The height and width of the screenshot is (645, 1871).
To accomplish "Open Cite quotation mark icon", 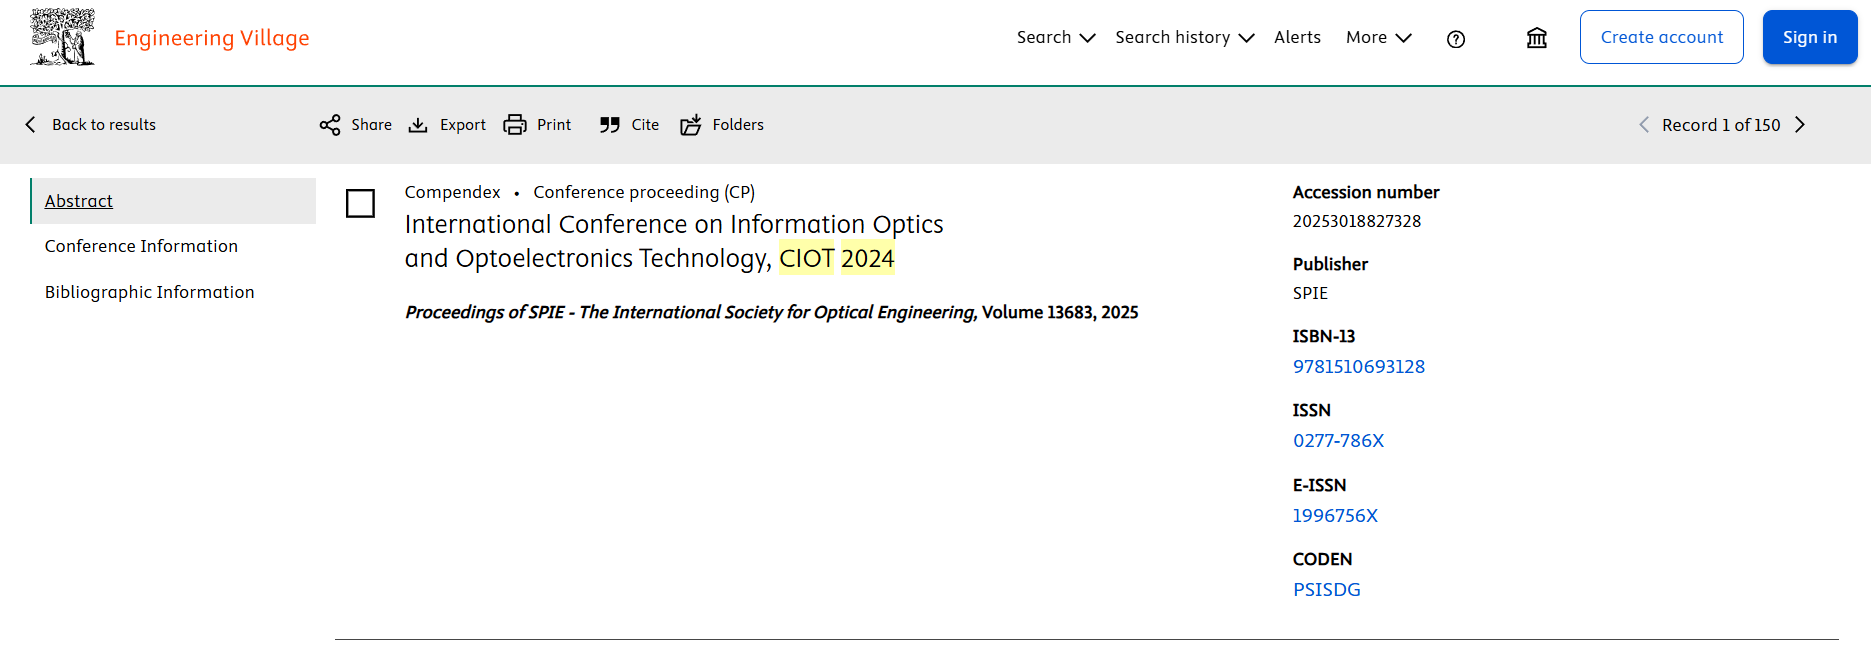I will tap(609, 125).
